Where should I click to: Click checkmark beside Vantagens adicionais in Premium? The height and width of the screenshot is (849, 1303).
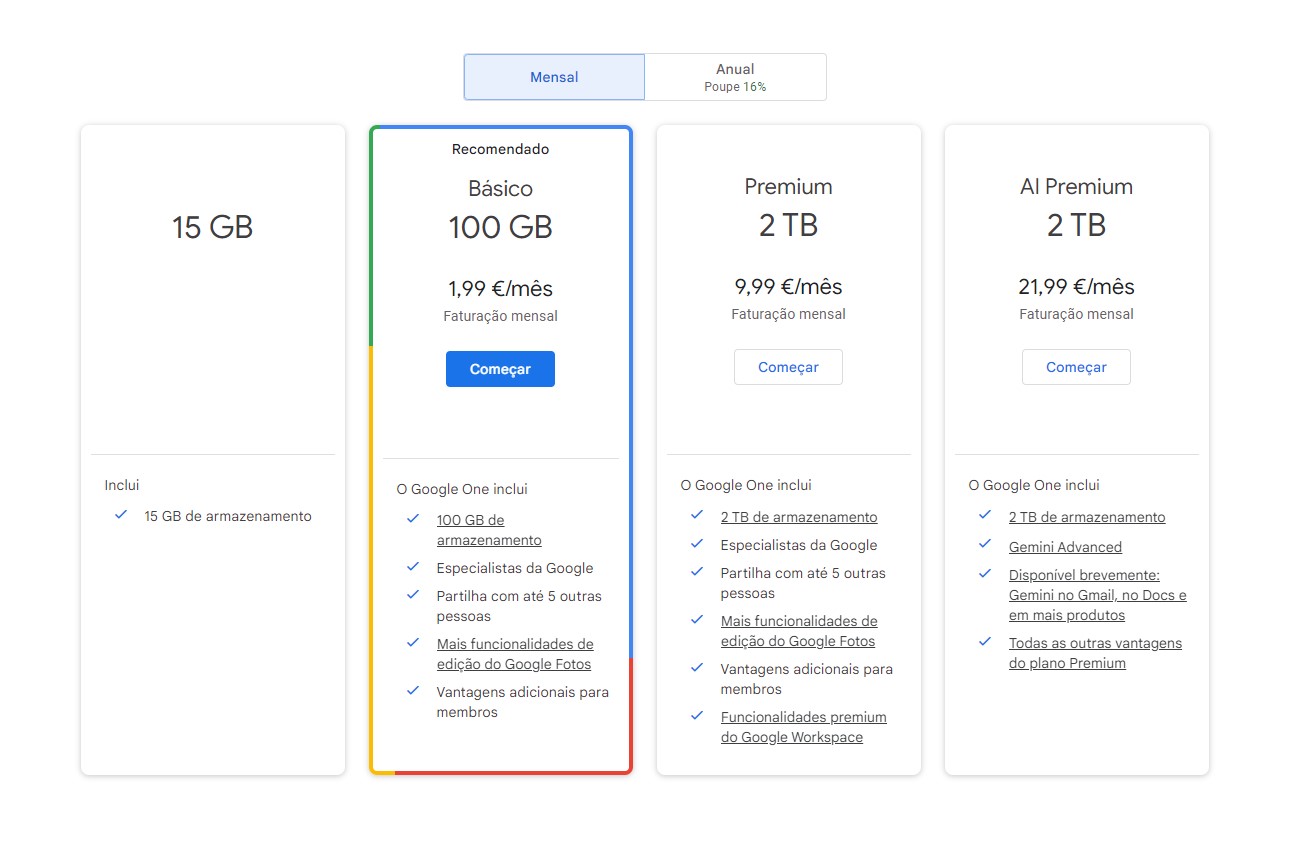coord(697,667)
